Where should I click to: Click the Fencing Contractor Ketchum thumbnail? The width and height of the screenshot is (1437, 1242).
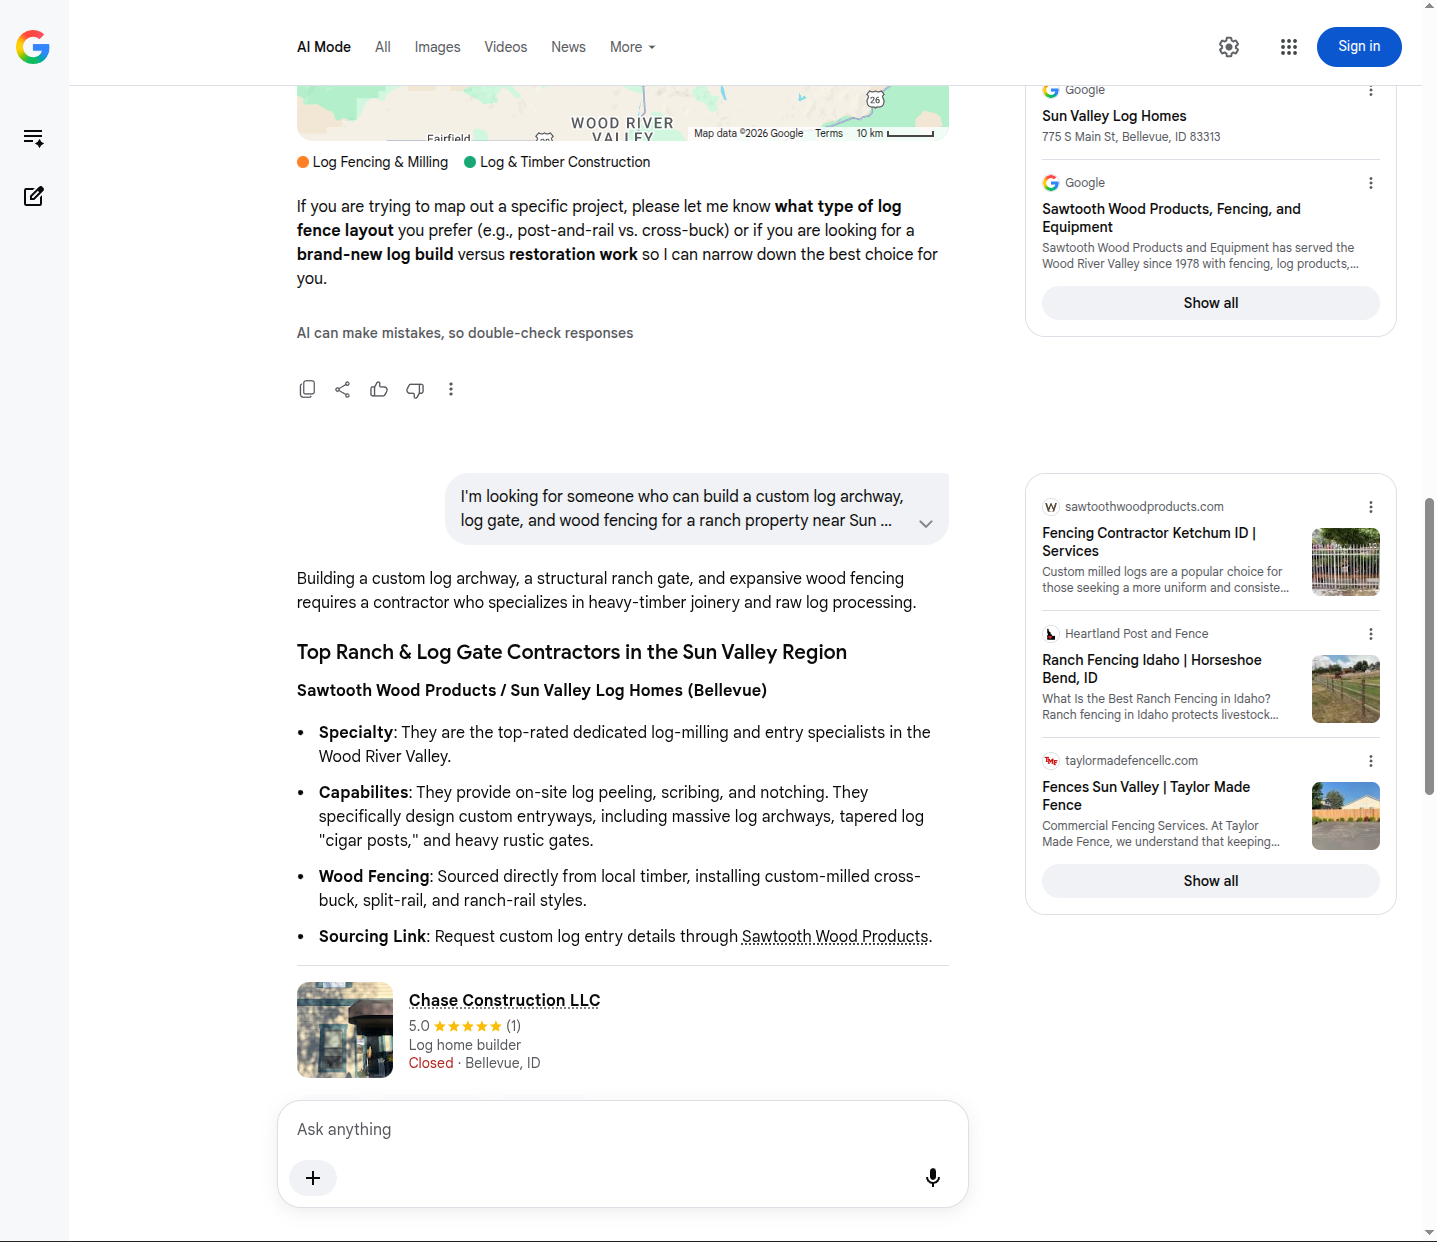pyautogui.click(x=1346, y=562)
